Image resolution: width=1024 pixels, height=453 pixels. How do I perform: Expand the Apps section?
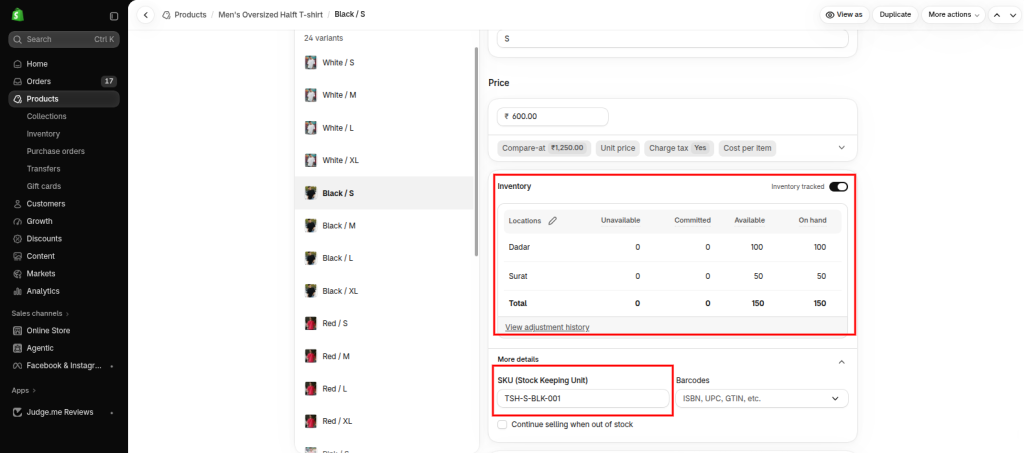point(24,390)
